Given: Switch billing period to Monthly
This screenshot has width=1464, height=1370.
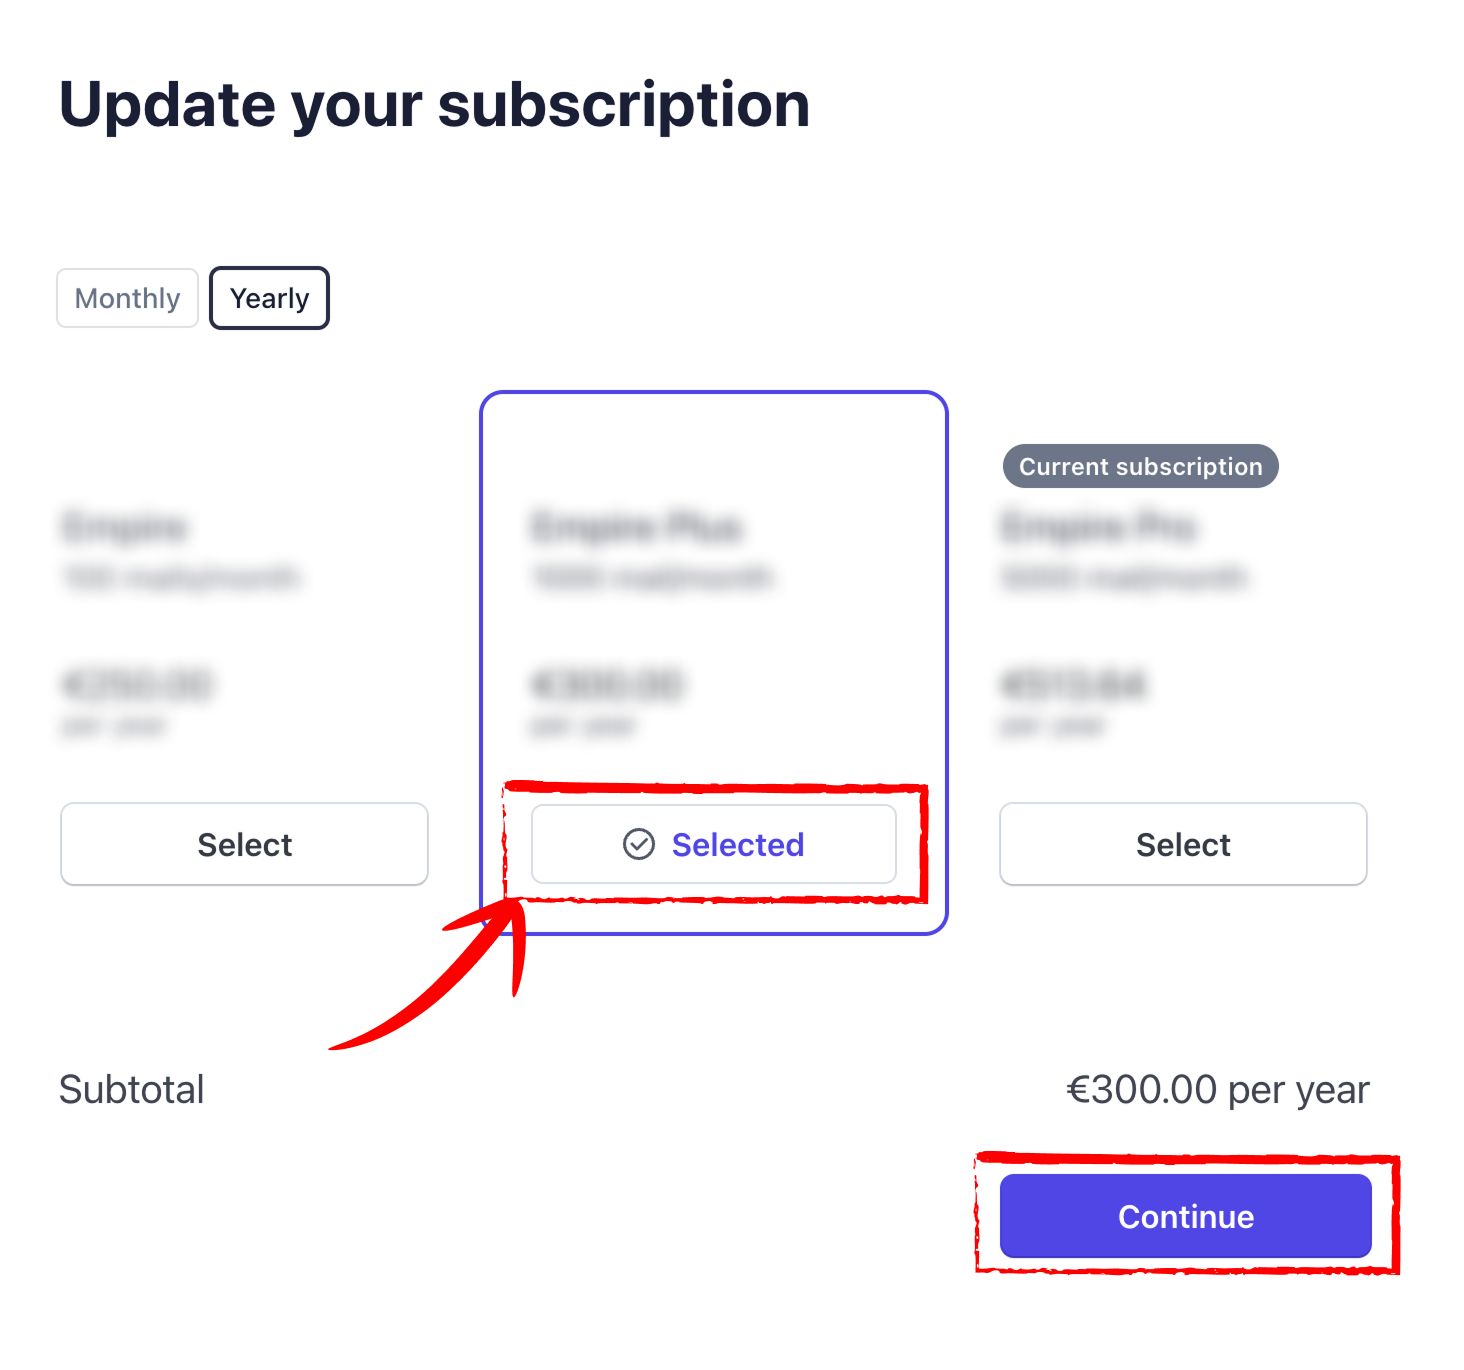Looking at the screenshot, I should 127,298.
